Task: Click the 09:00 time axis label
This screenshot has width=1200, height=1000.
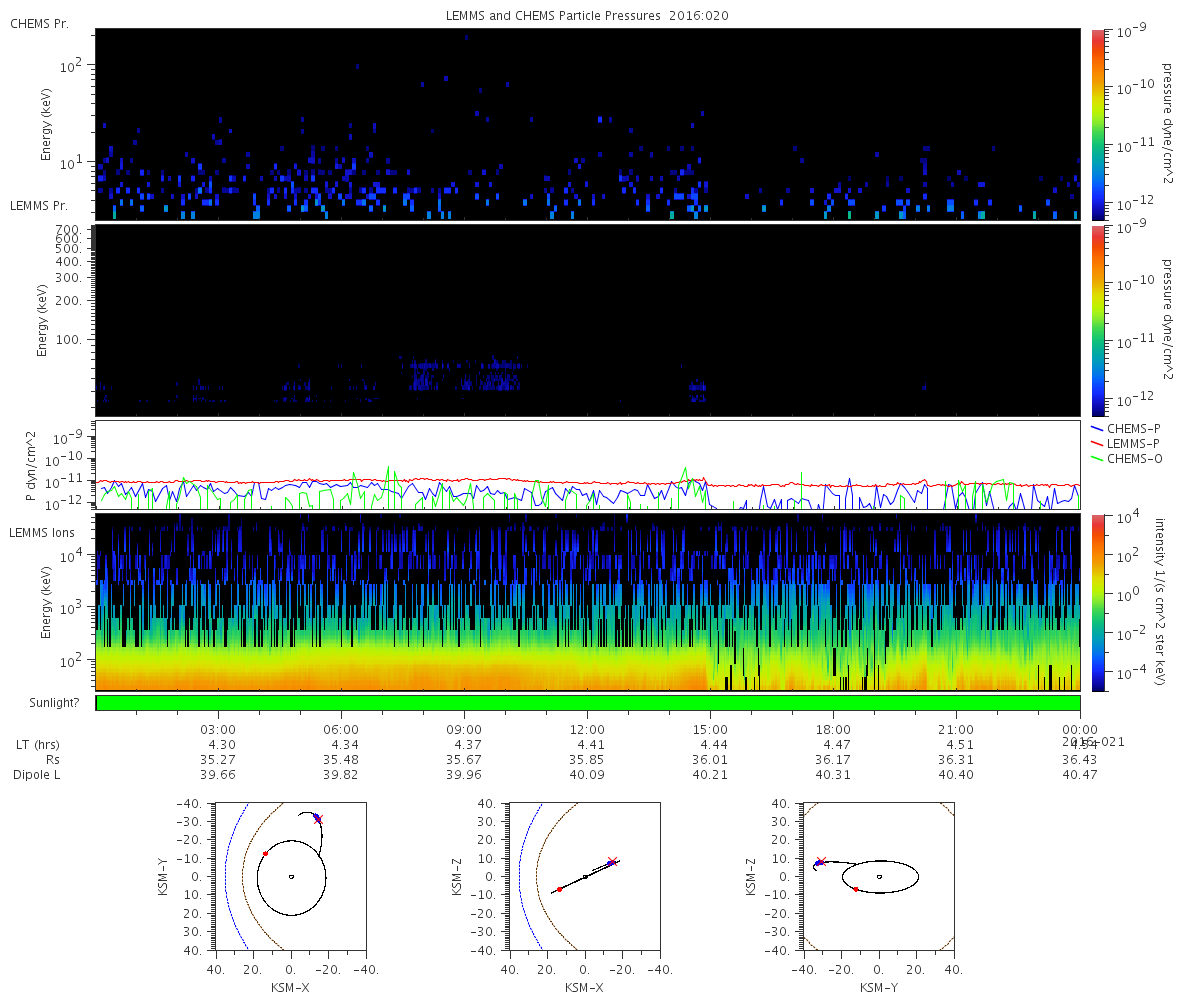Action: coord(464,730)
